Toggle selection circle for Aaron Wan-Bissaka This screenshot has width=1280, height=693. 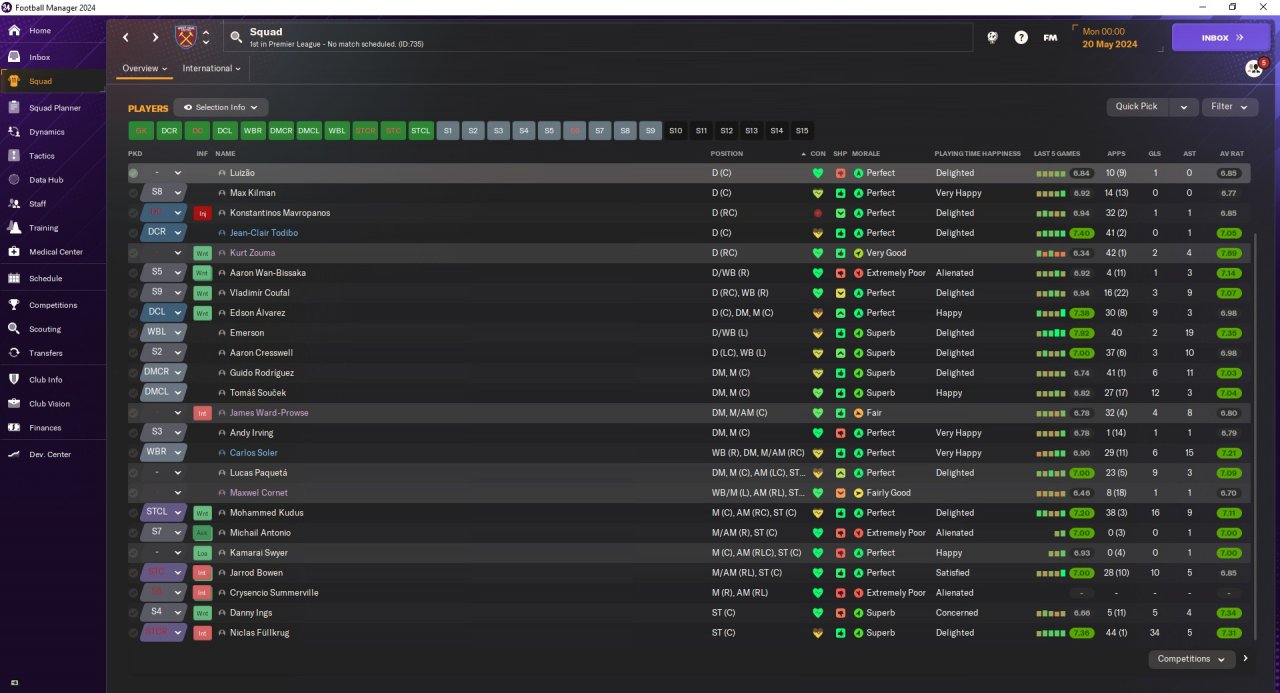[134, 273]
